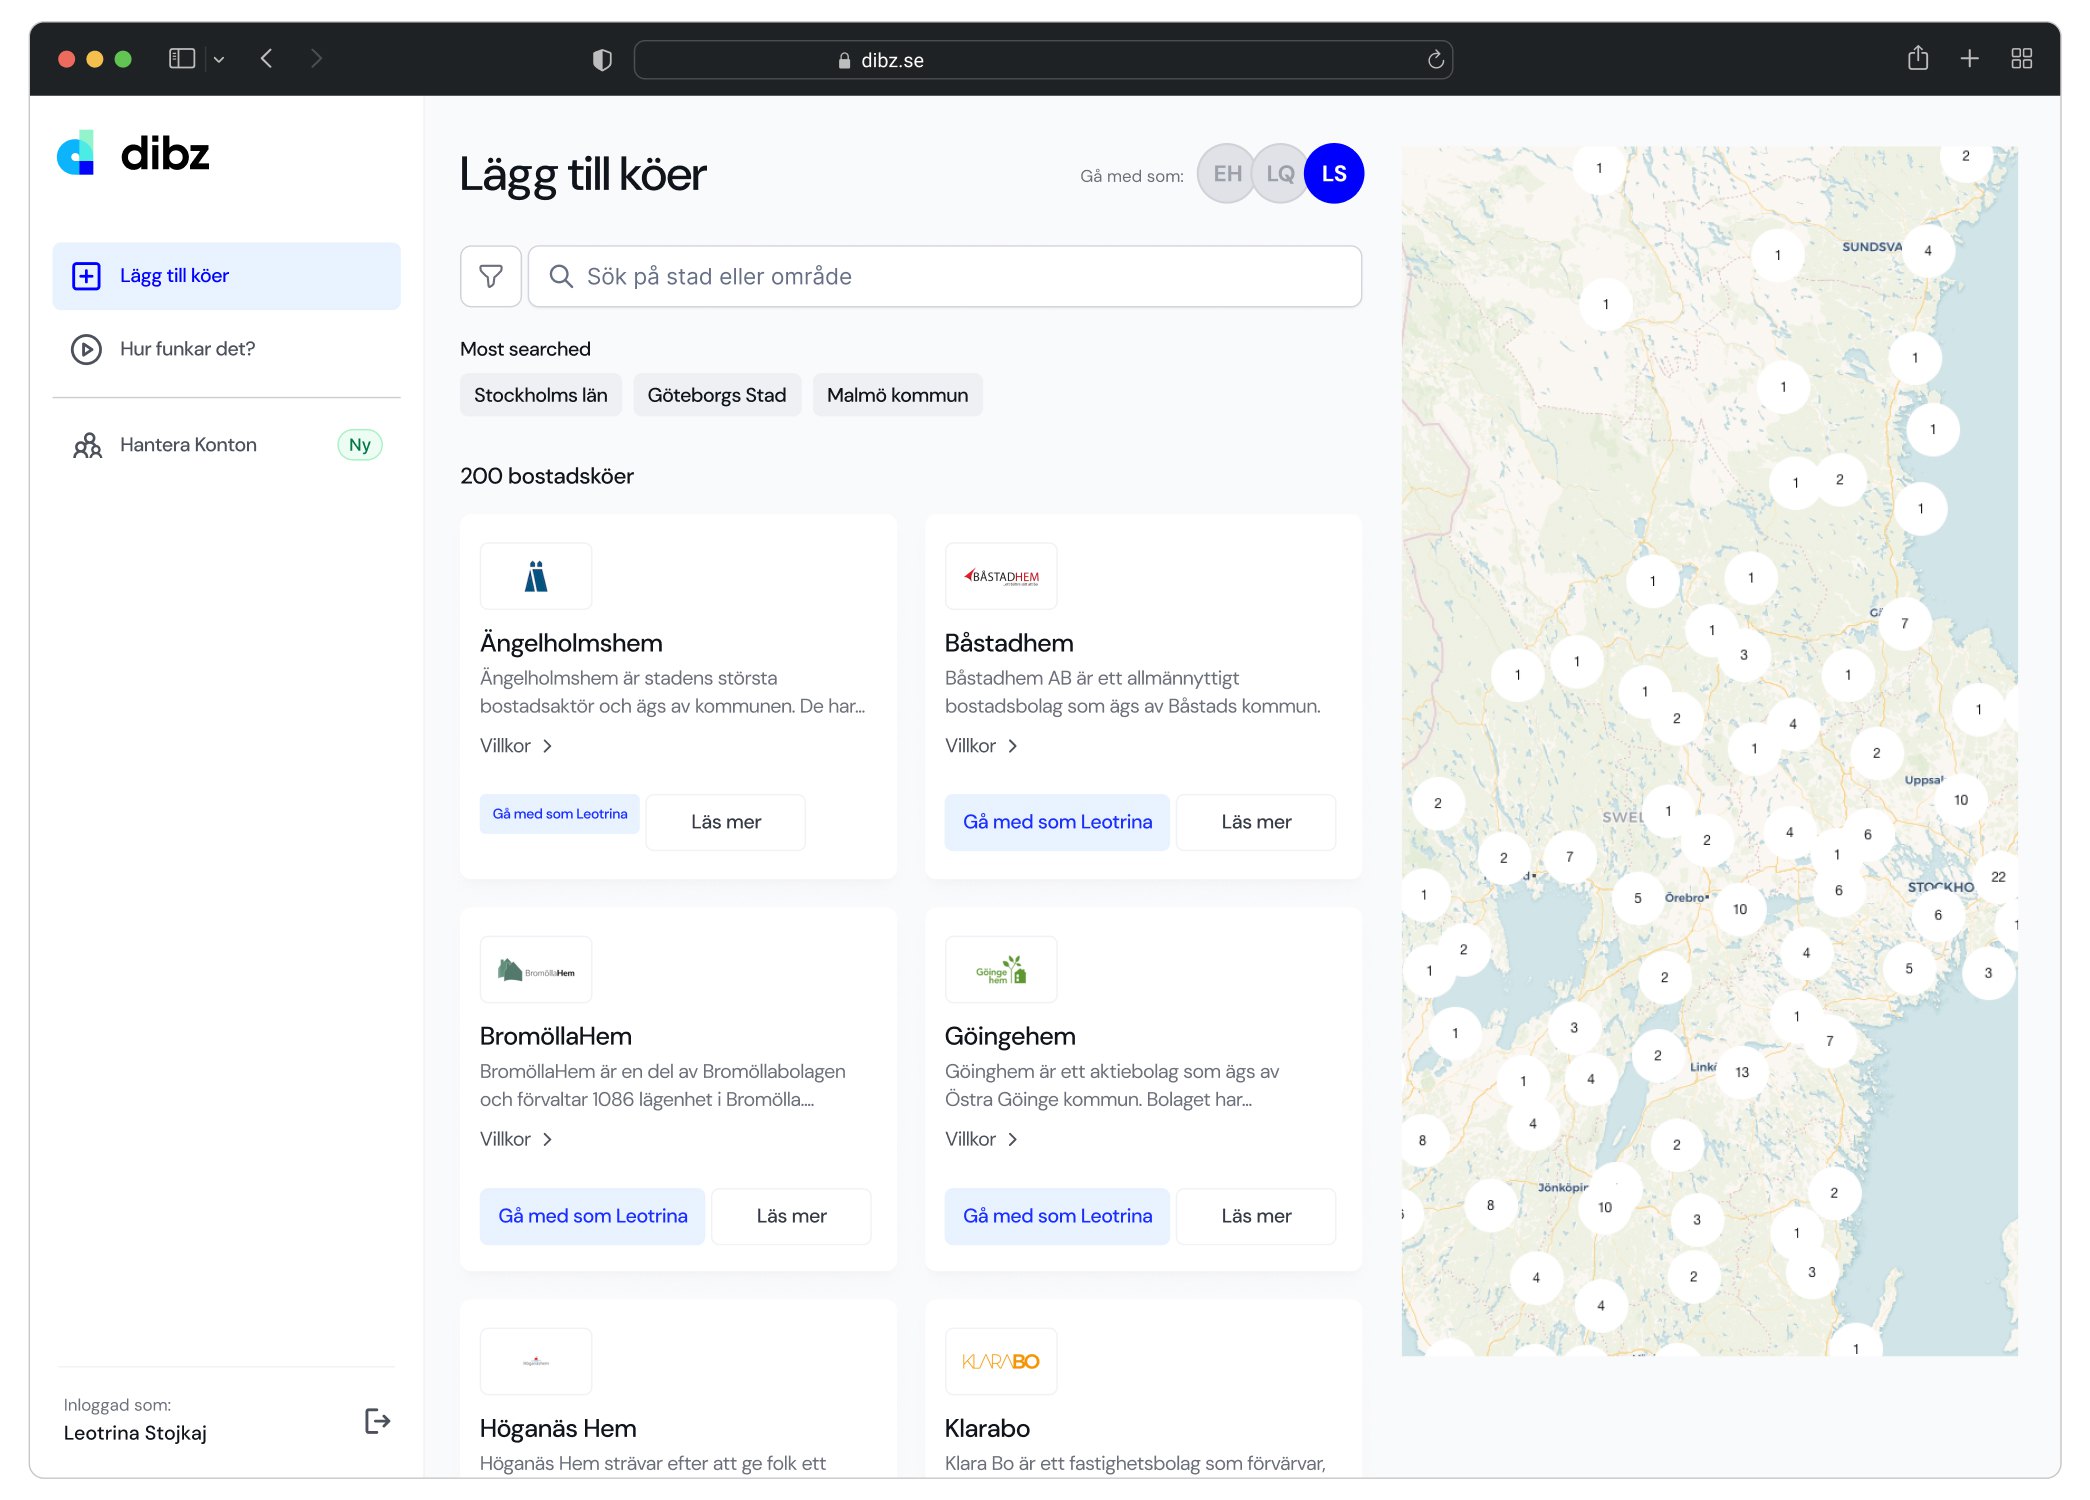Open the filter funnel icon button
2090x1500 pixels.
pyautogui.click(x=491, y=276)
